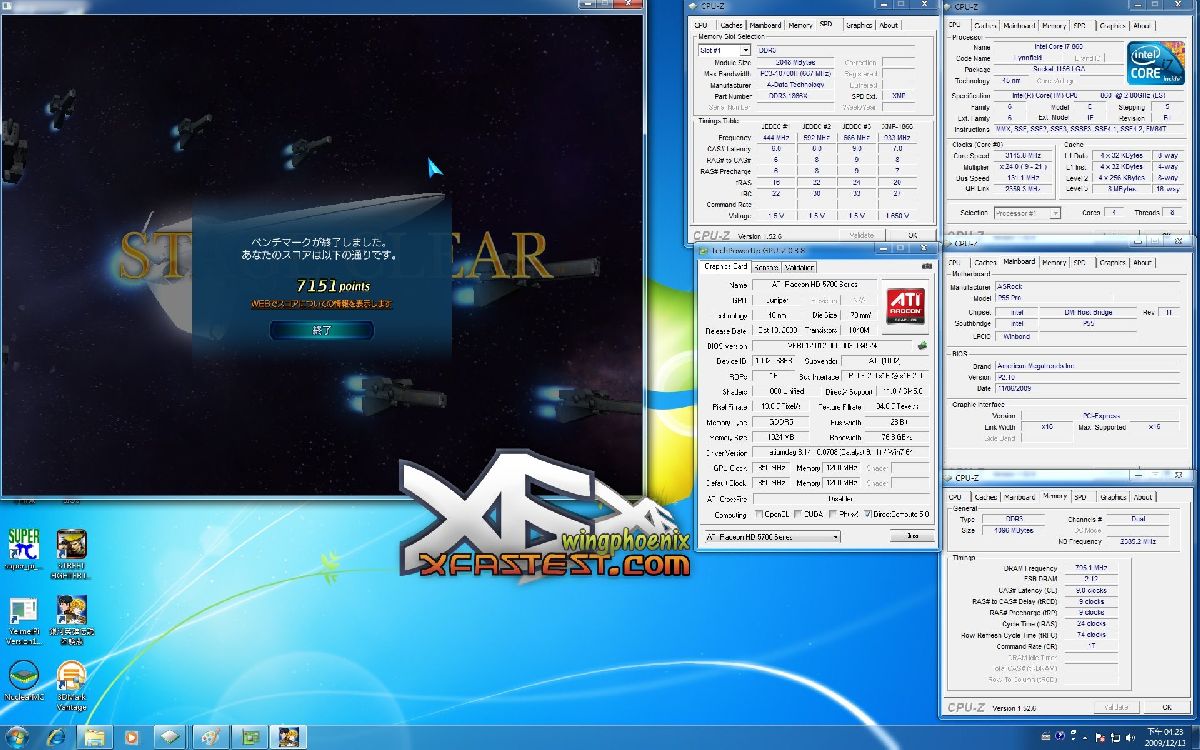1200x750 pixels.
Task: Open the 3DMark Vantage desktop icon
Action: [71, 685]
